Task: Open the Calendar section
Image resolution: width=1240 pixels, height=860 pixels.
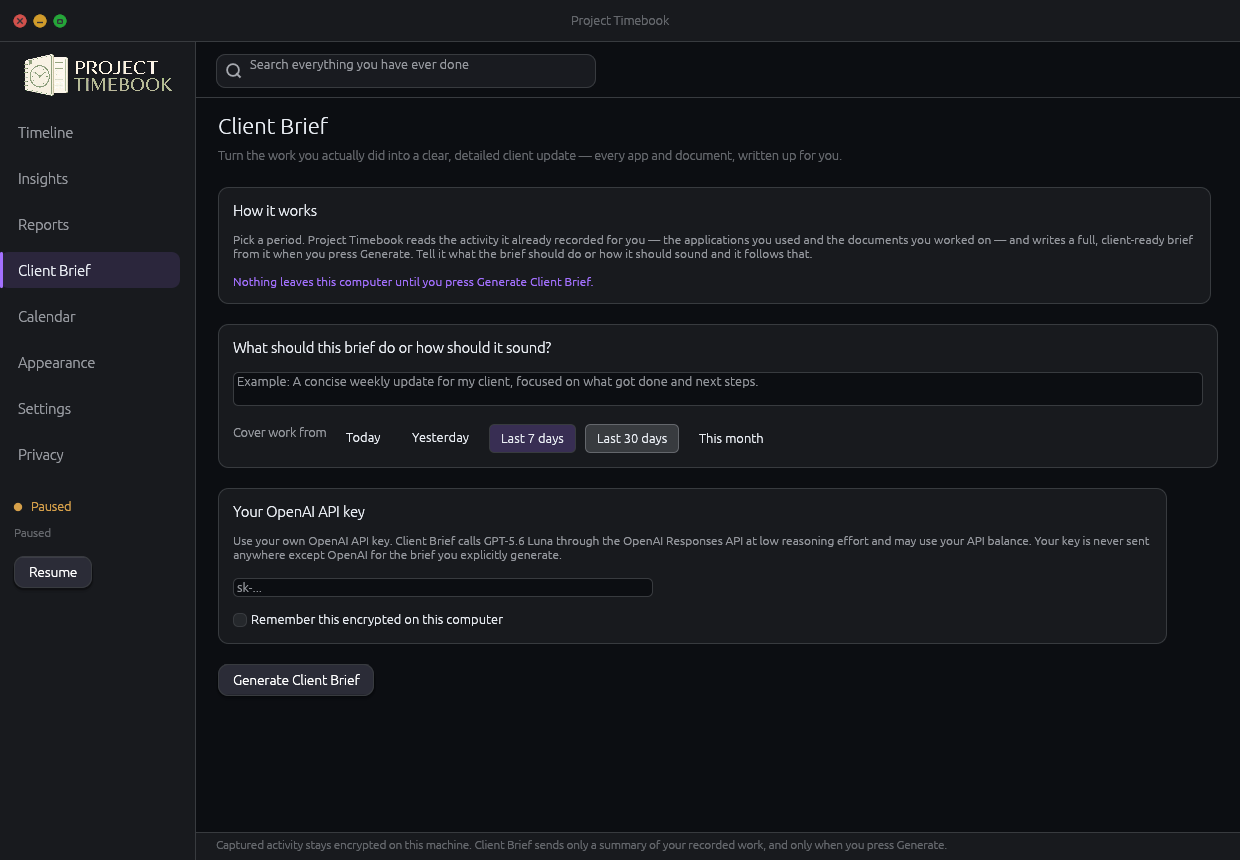Action: pyautogui.click(x=90, y=317)
